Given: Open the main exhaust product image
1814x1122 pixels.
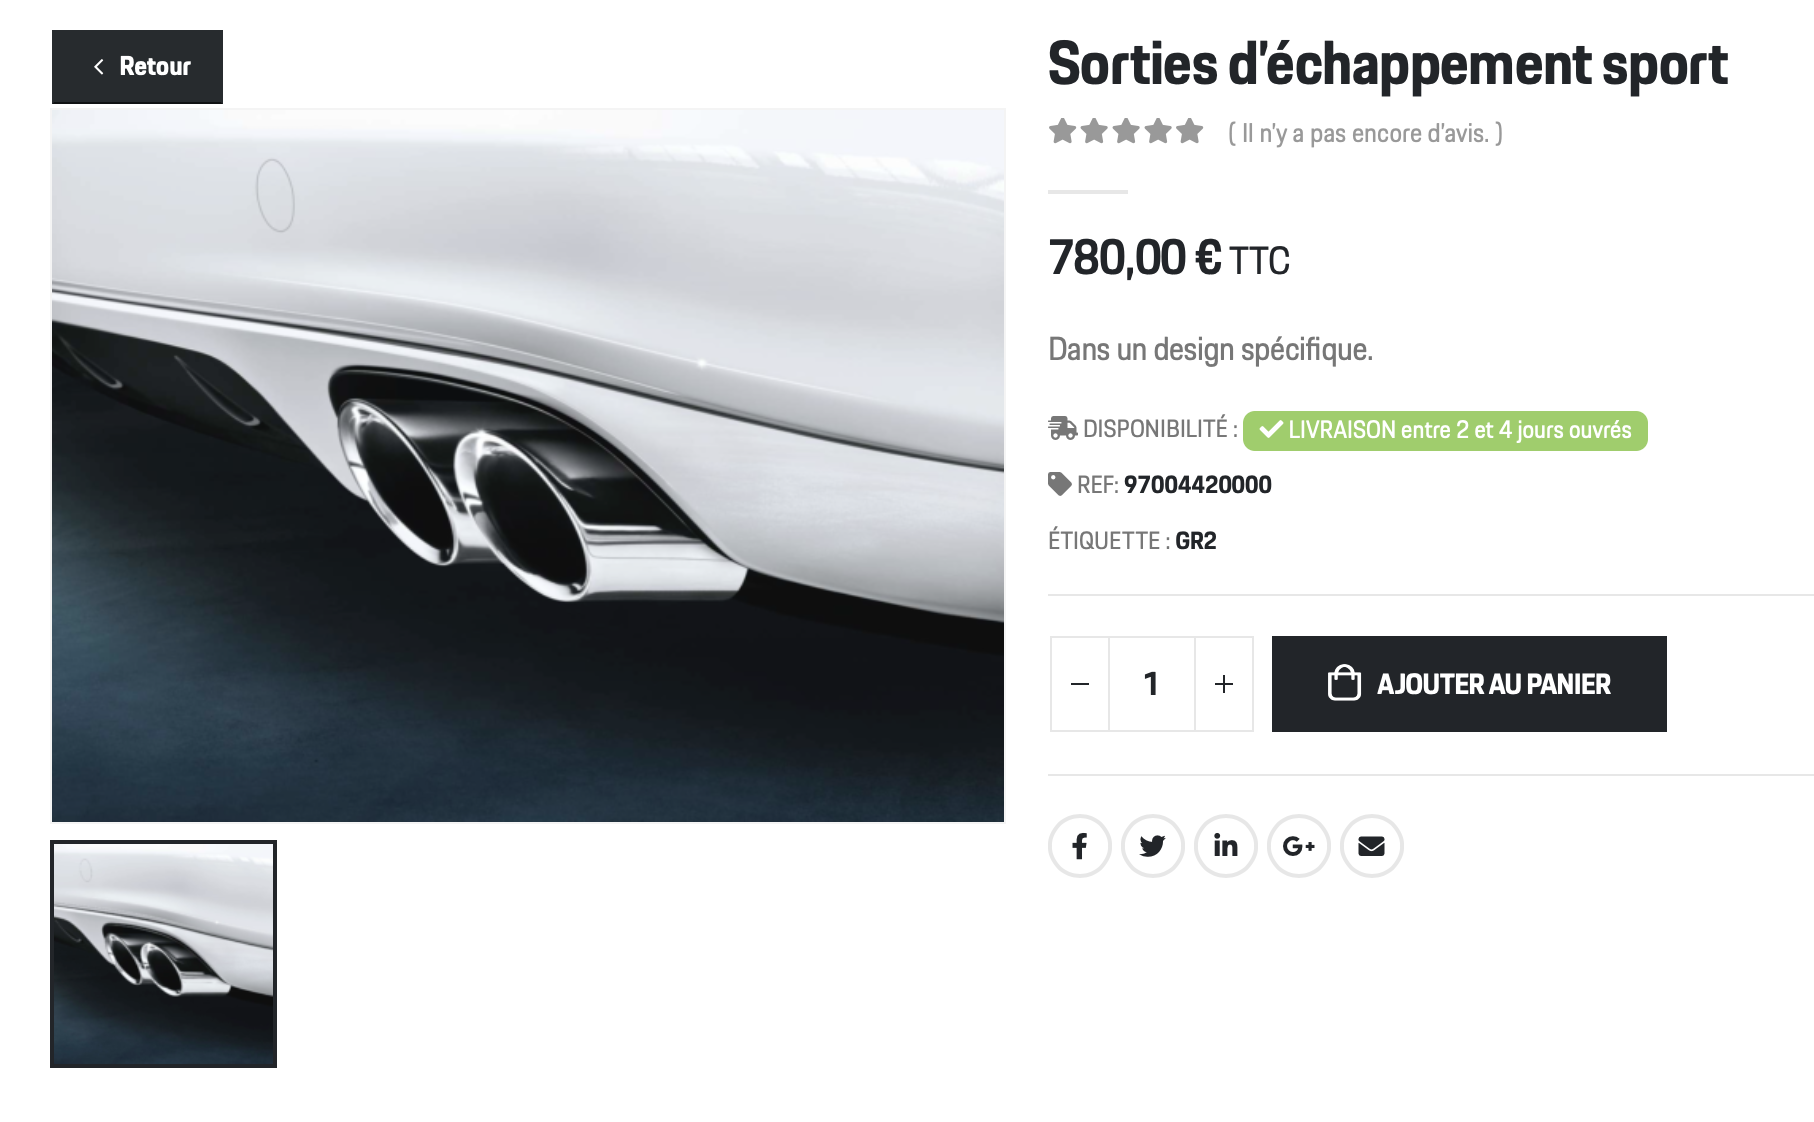Looking at the screenshot, I should 528,465.
